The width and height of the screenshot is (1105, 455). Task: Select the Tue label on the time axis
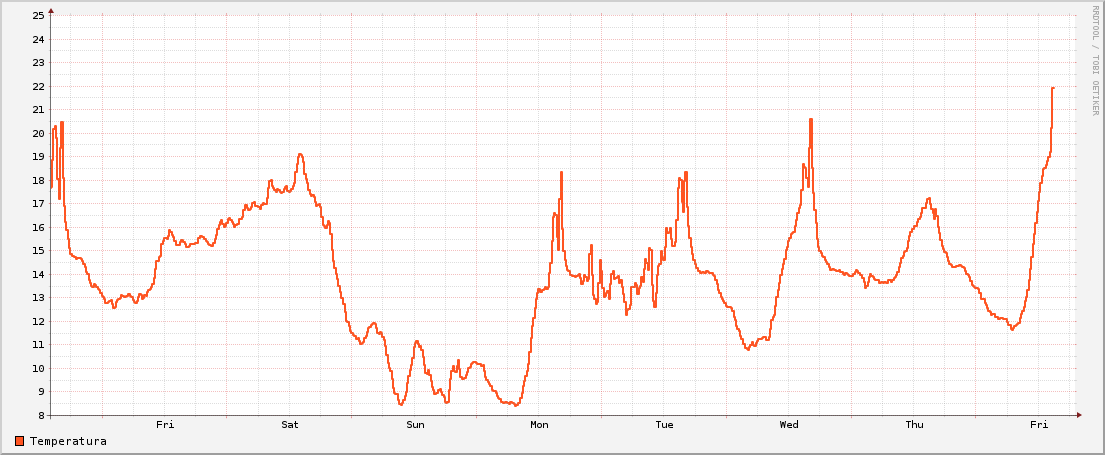point(664,425)
